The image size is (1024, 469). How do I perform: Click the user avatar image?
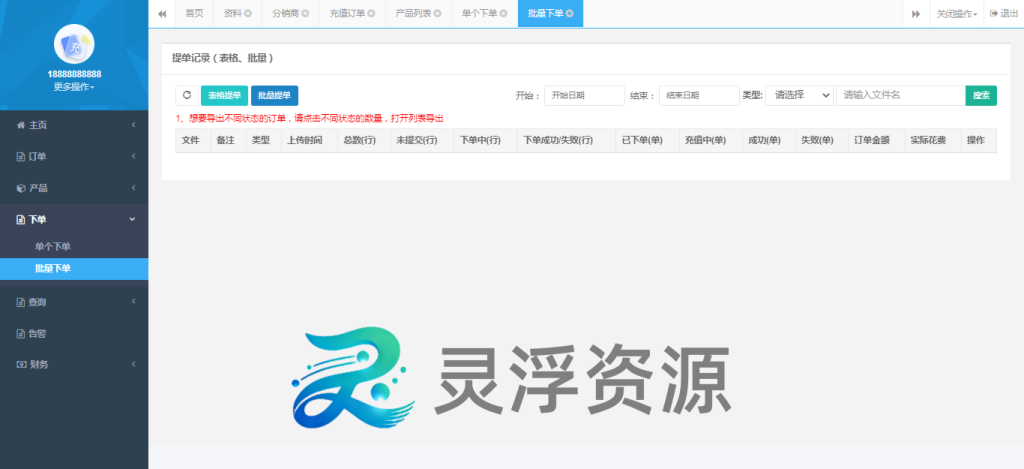[x=74, y=44]
